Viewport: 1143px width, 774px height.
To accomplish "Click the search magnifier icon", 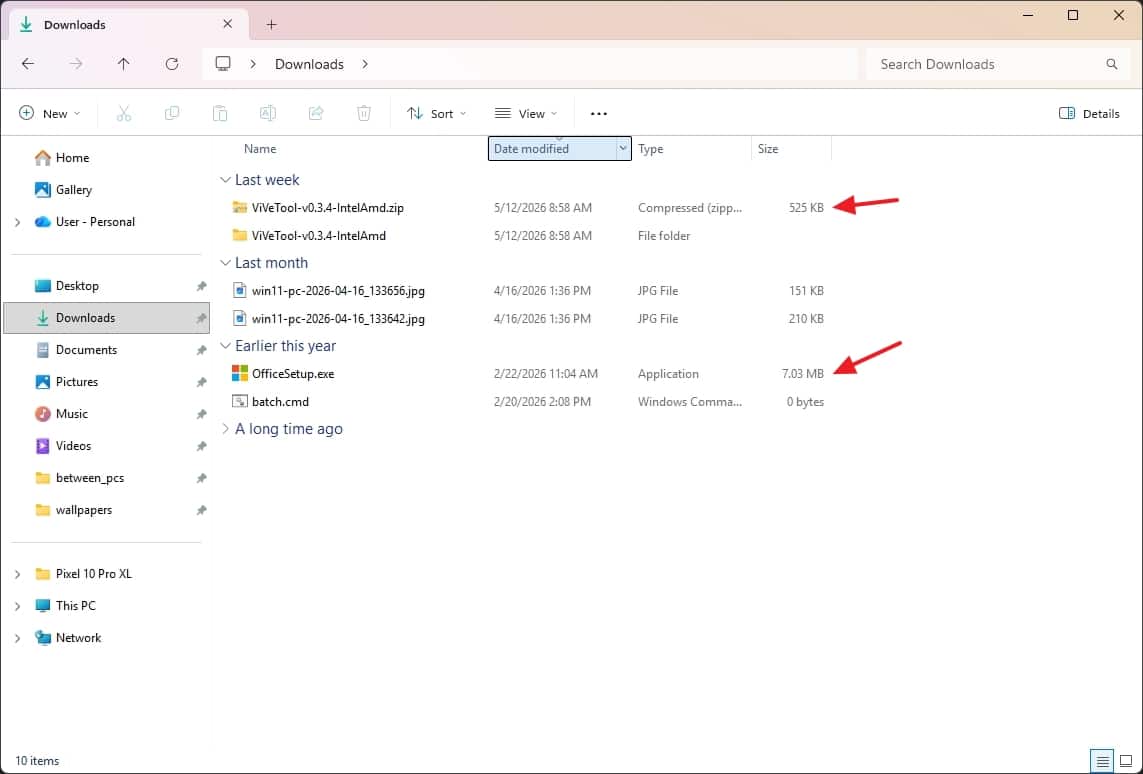I will tap(1112, 64).
